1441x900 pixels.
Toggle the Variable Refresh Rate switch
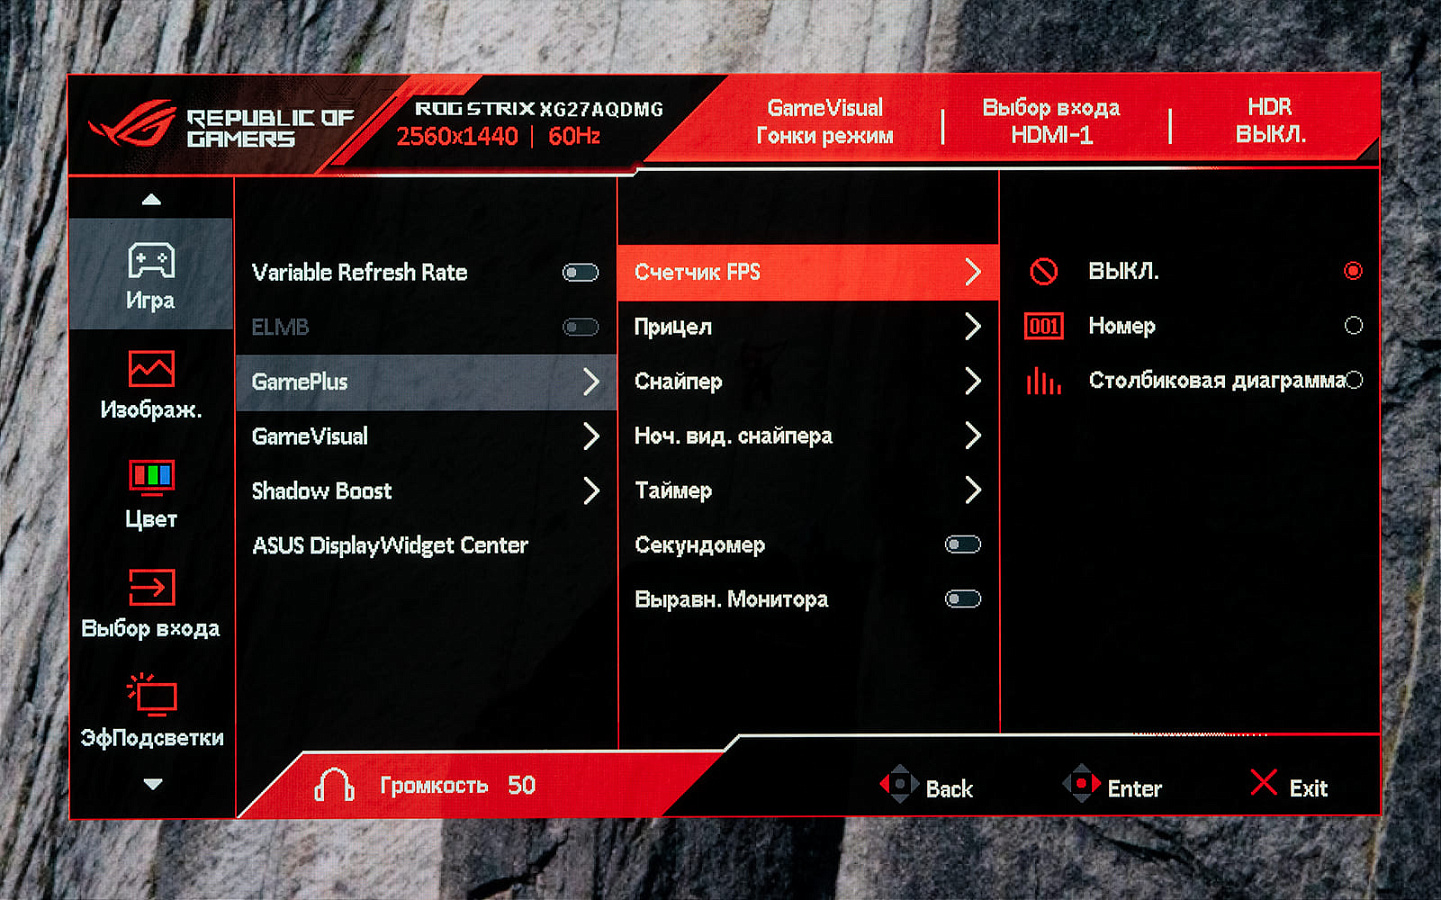coord(580,273)
